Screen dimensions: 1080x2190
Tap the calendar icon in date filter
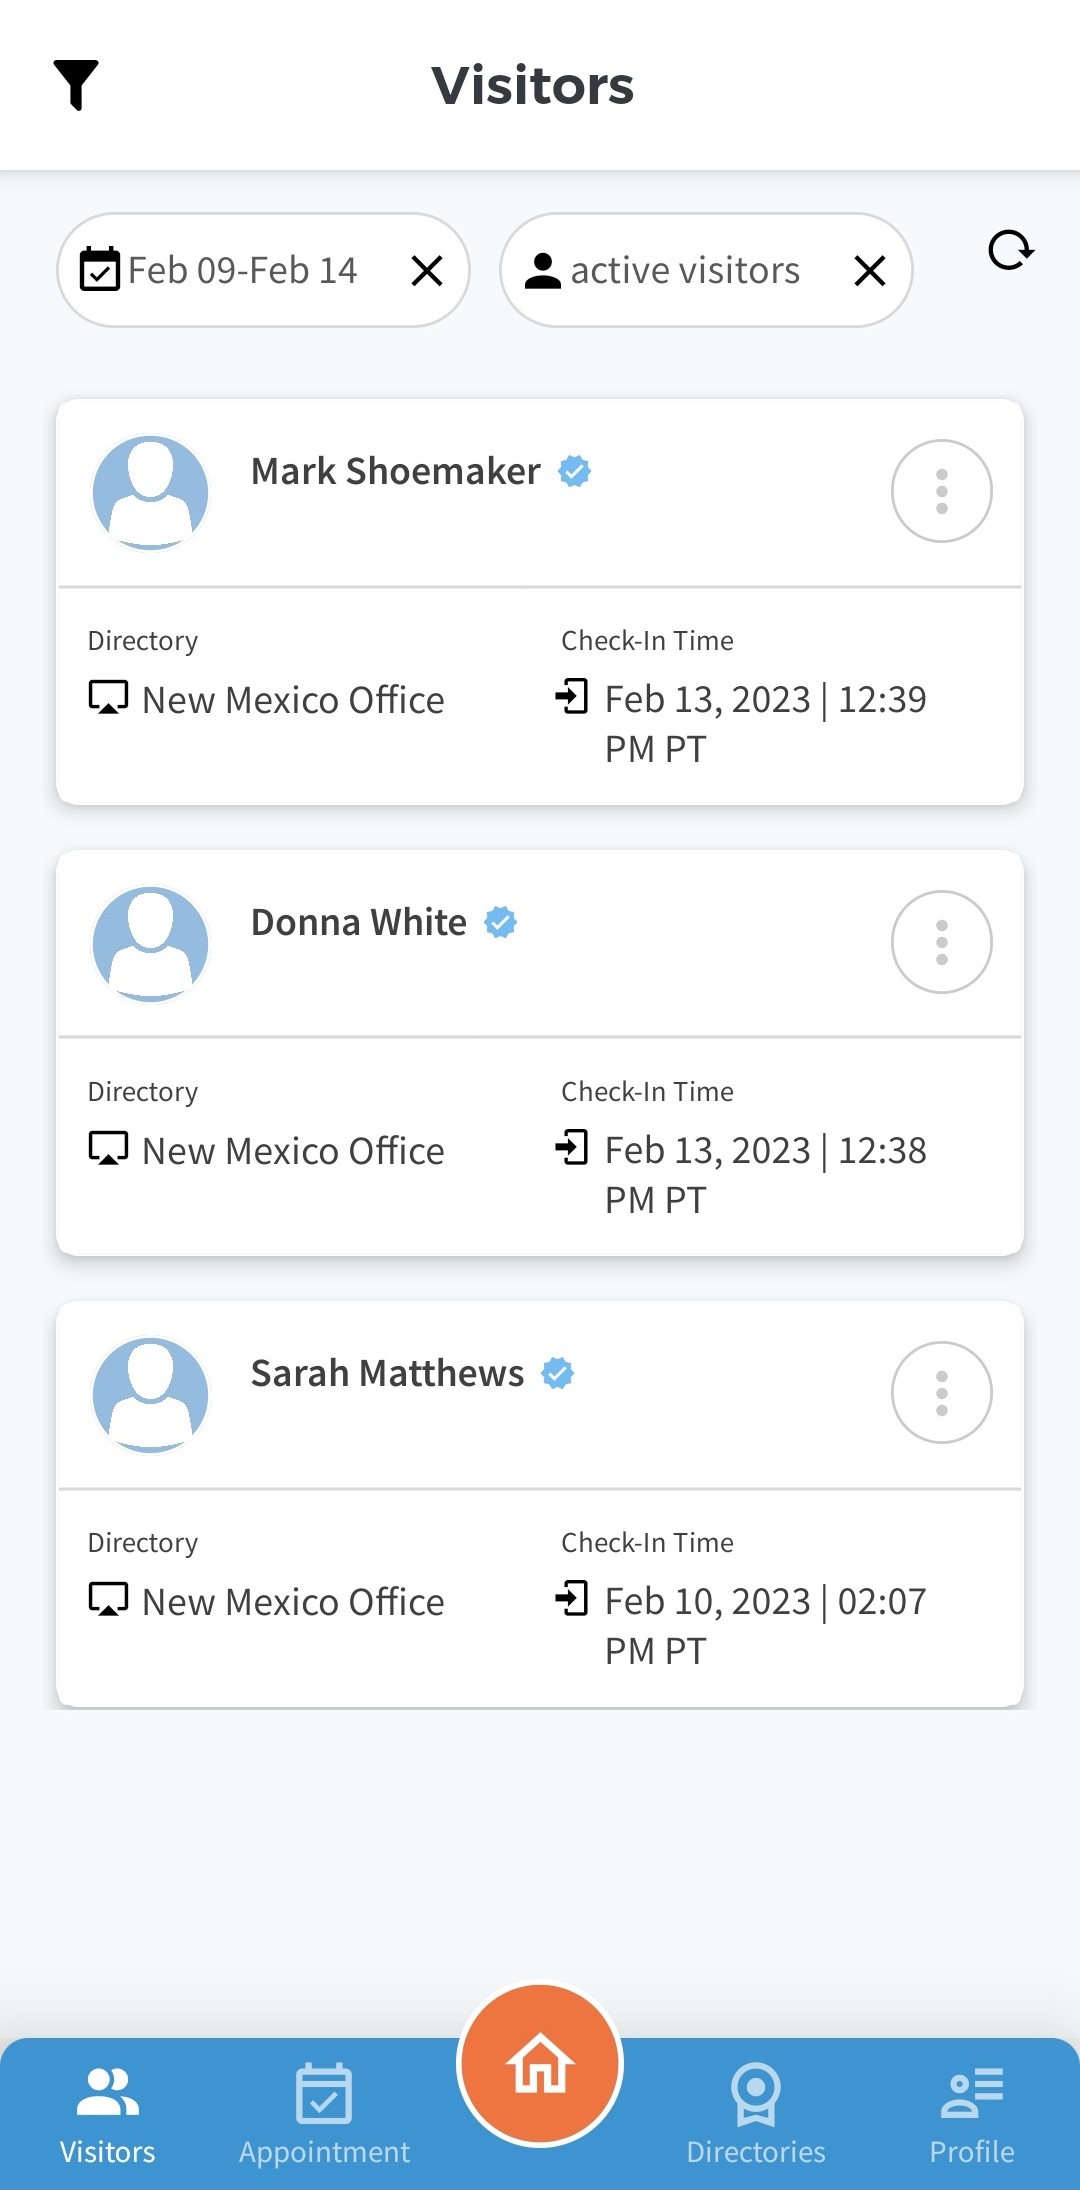click(100, 270)
